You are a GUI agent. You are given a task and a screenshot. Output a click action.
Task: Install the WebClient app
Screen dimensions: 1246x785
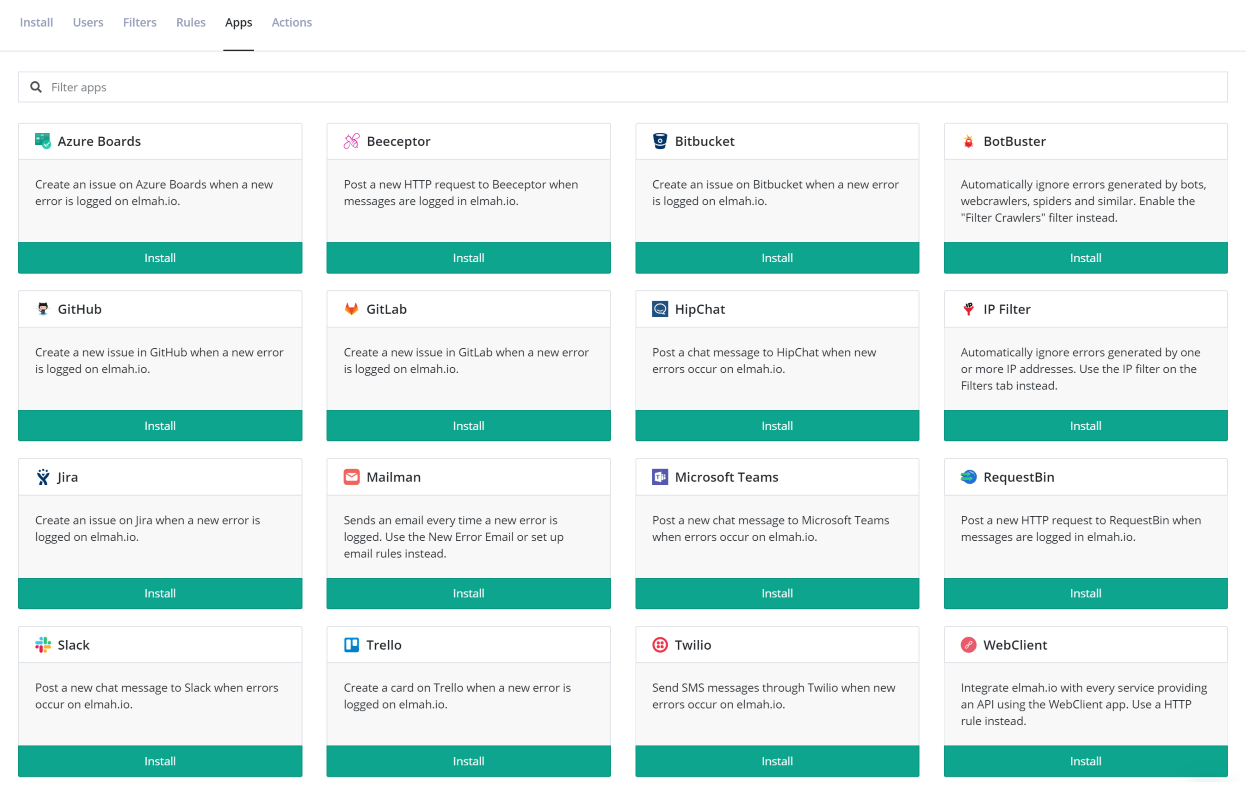coord(1085,761)
